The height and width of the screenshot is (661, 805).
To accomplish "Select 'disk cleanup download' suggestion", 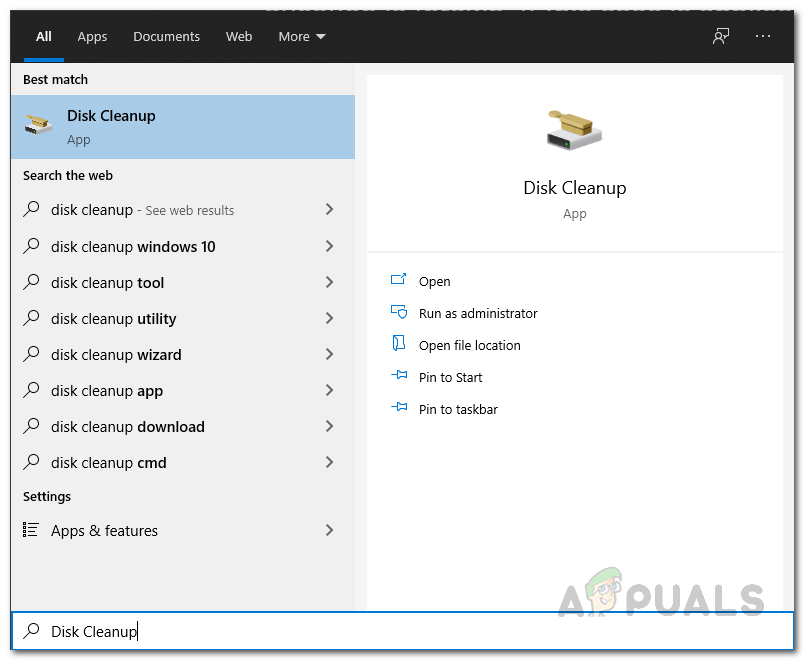I will click(x=183, y=426).
